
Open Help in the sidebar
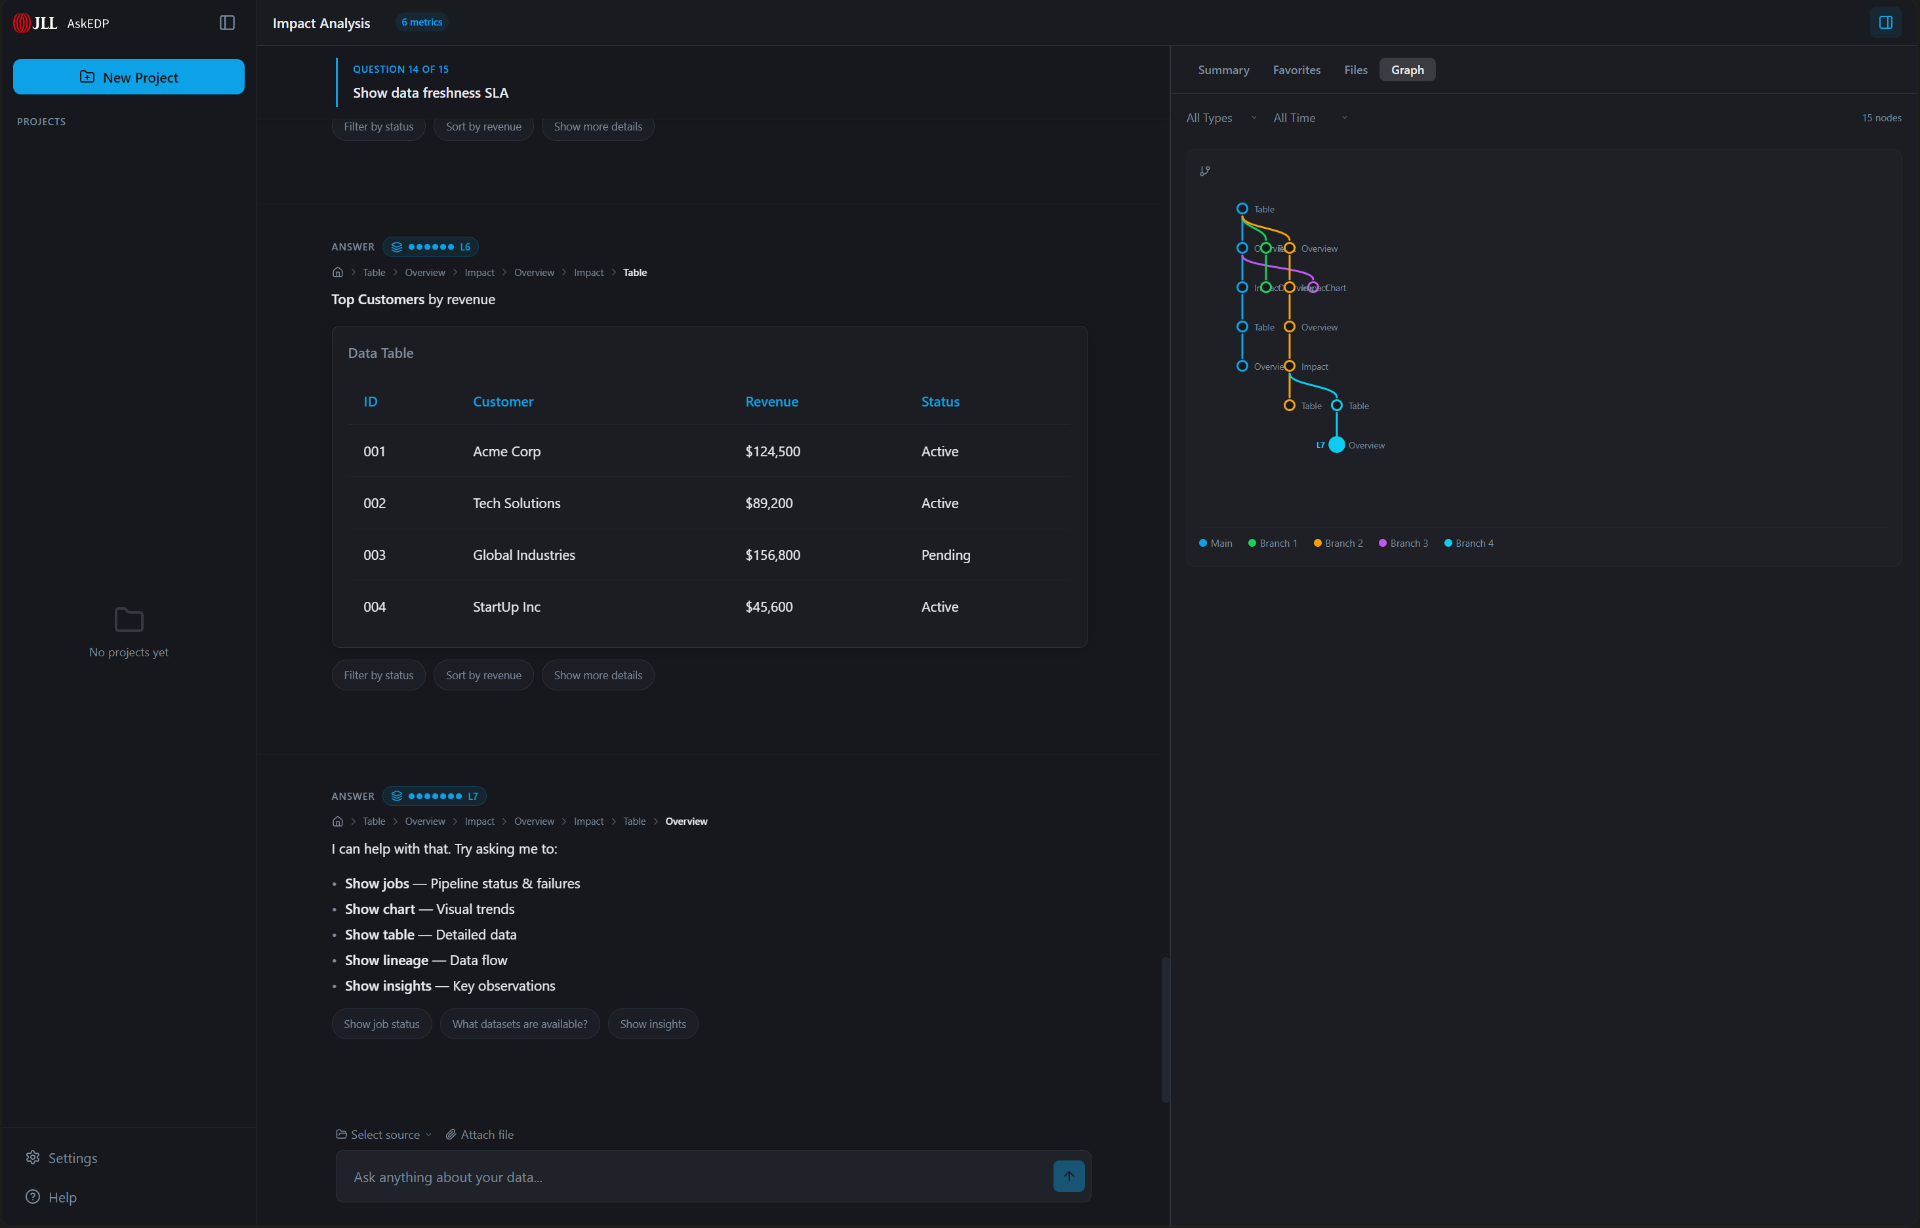(51, 1197)
